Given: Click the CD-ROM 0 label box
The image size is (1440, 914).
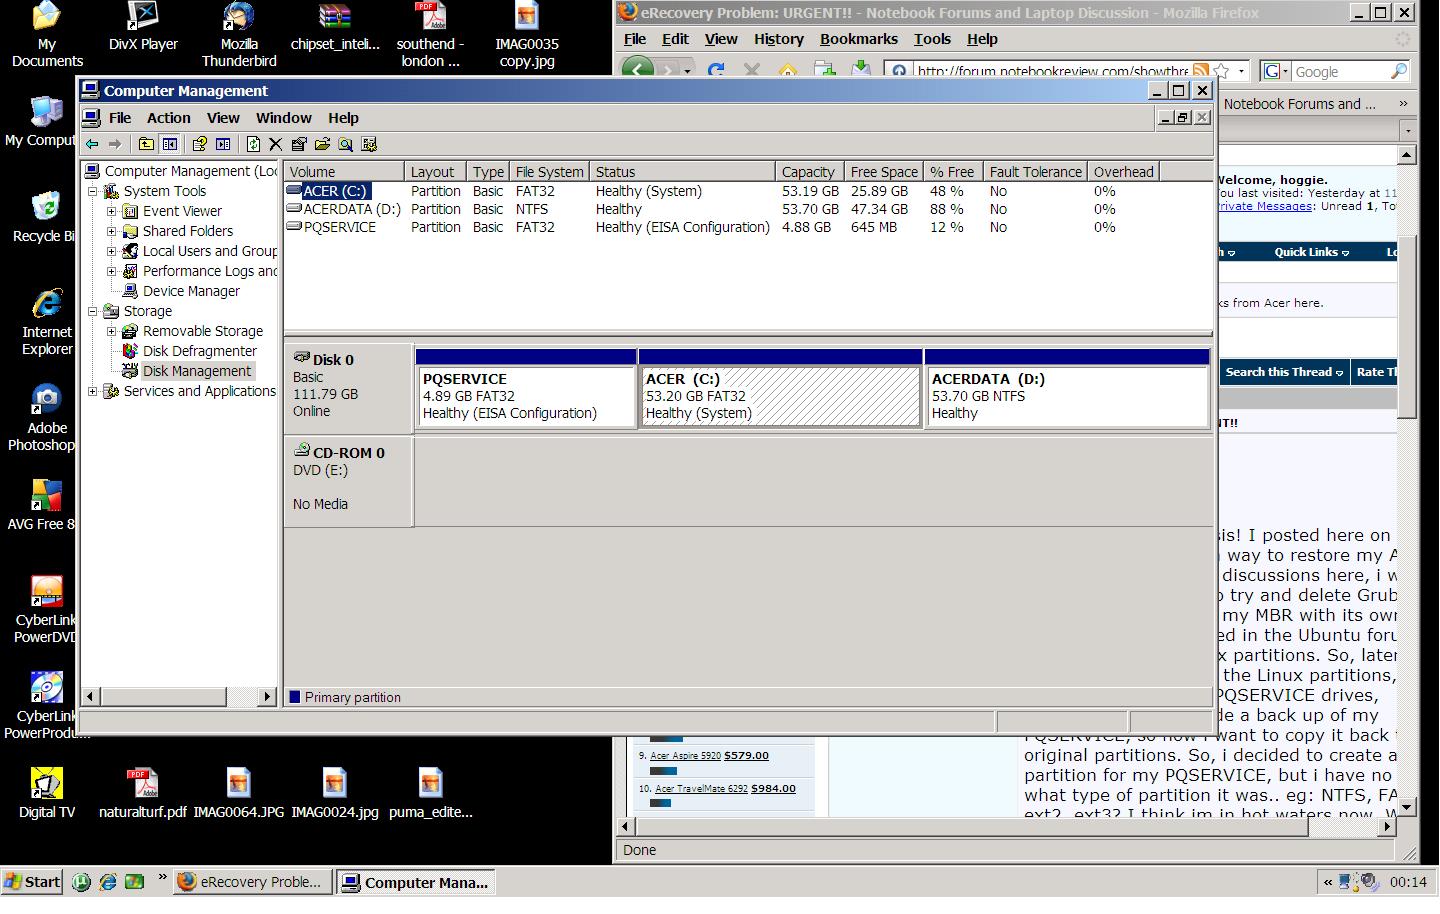Looking at the screenshot, I should (348, 480).
